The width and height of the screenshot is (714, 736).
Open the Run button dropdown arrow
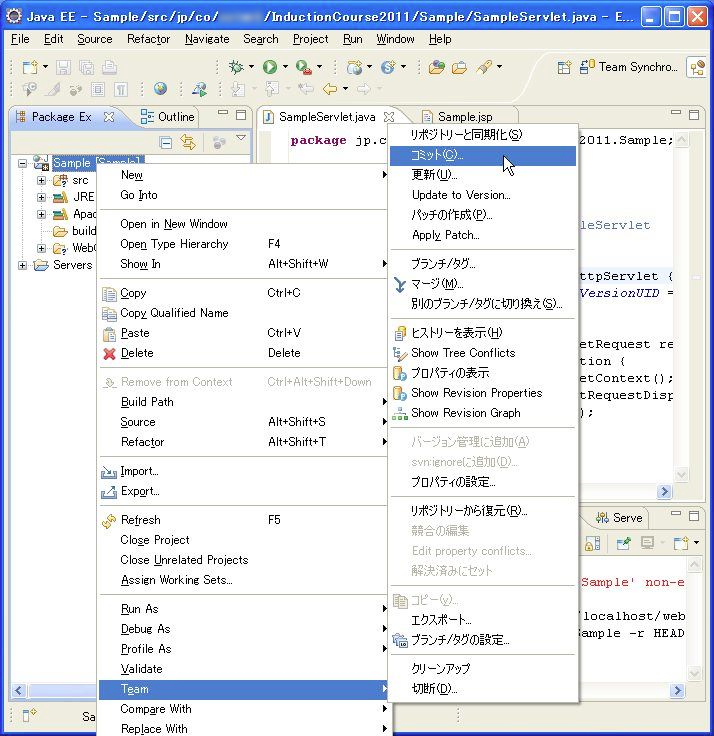coord(285,67)
